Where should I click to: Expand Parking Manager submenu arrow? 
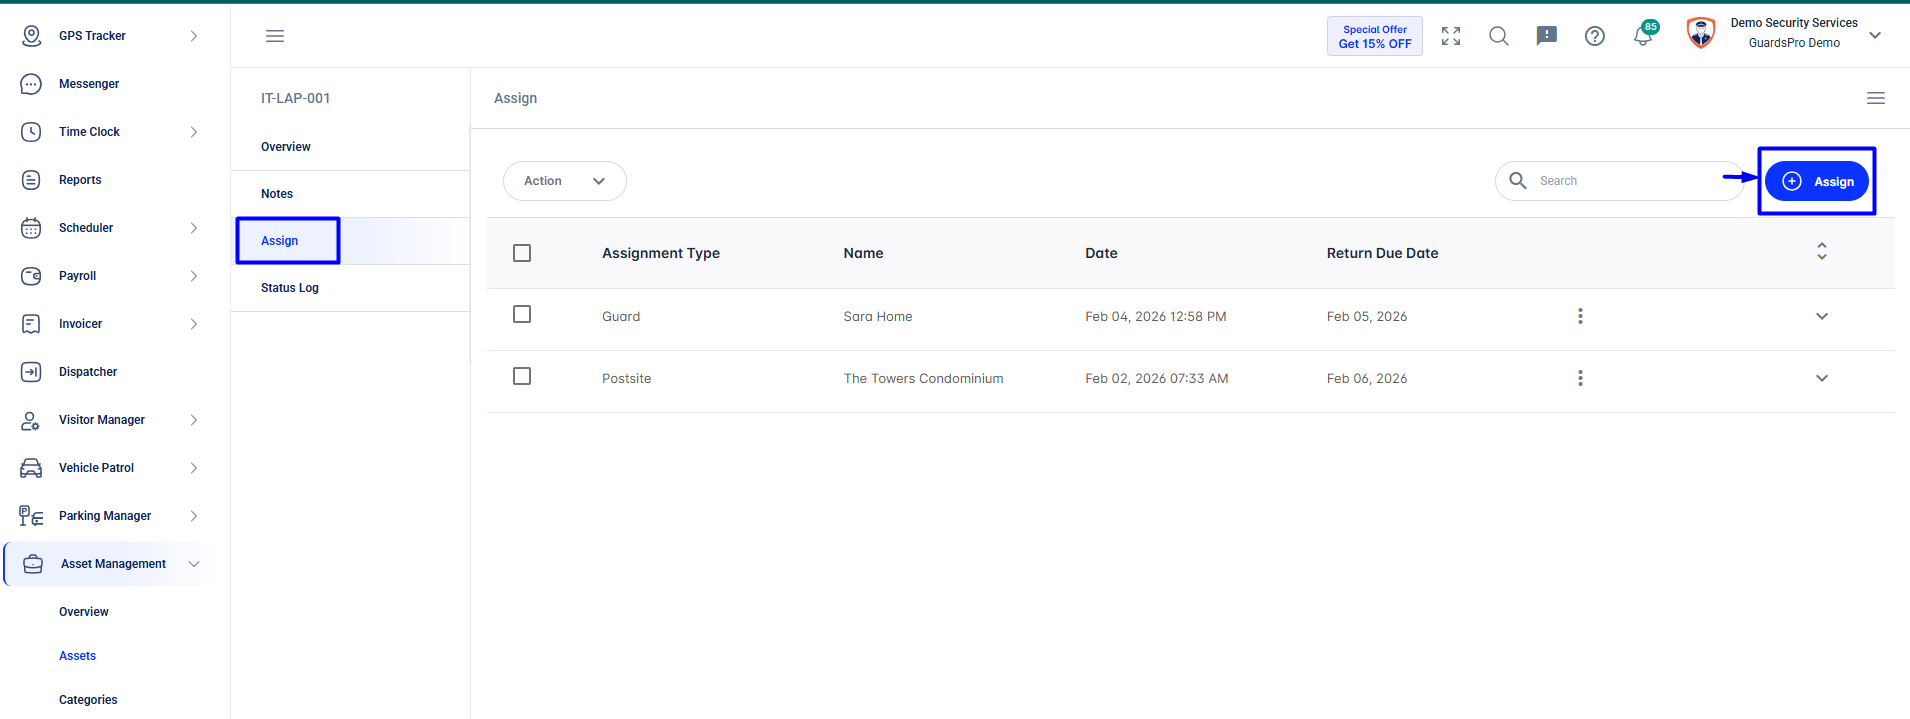(x=194, y=516)
